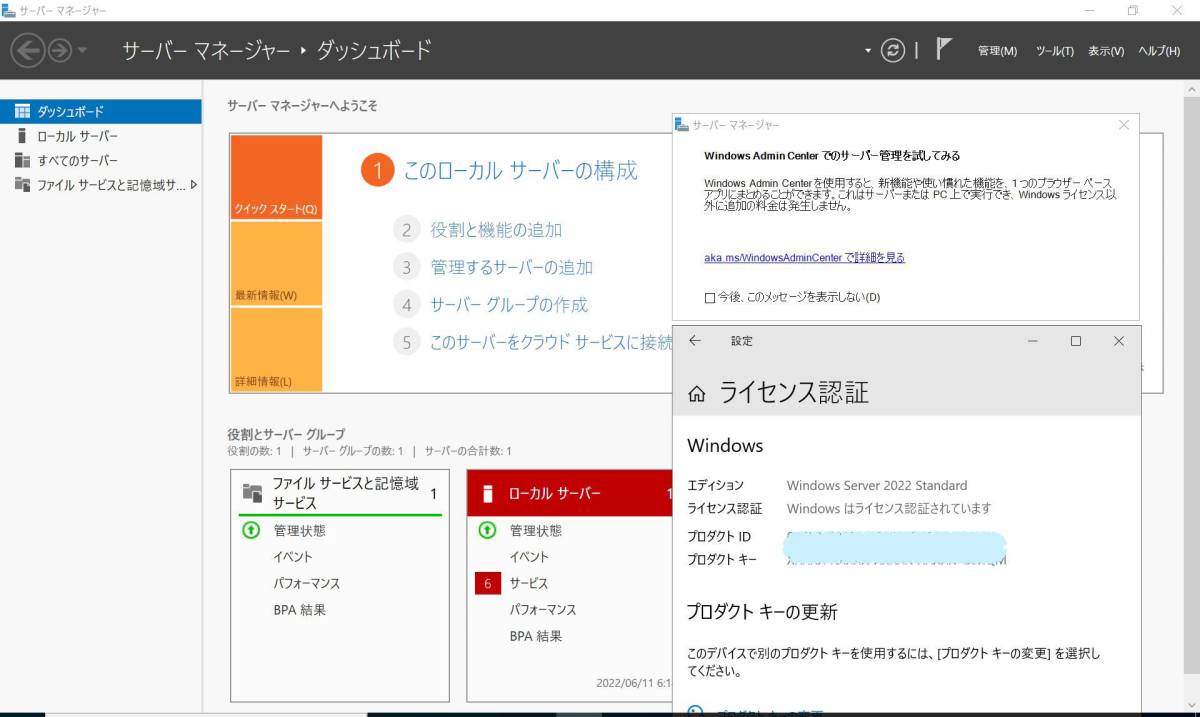Click パフォーマンス in the file services tile

(307, 583)
